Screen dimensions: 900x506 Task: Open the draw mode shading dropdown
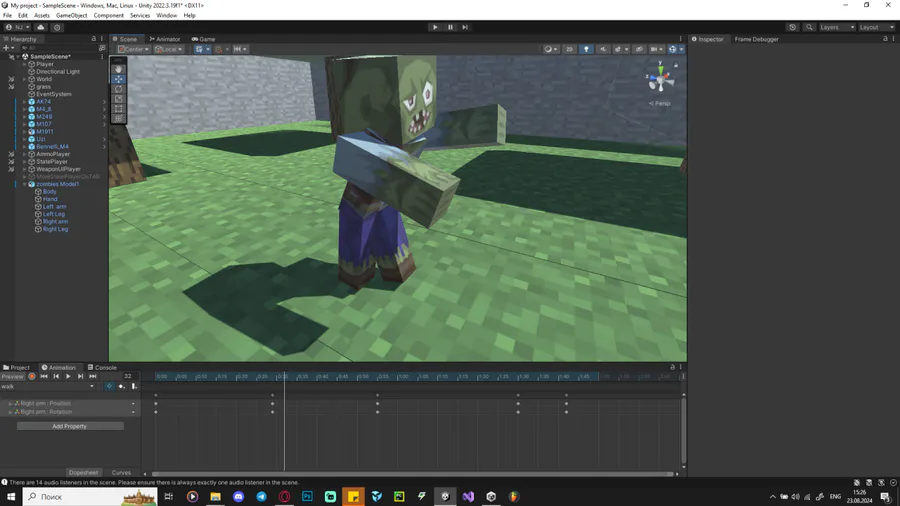pyautogui.click(x=551, y=49)
